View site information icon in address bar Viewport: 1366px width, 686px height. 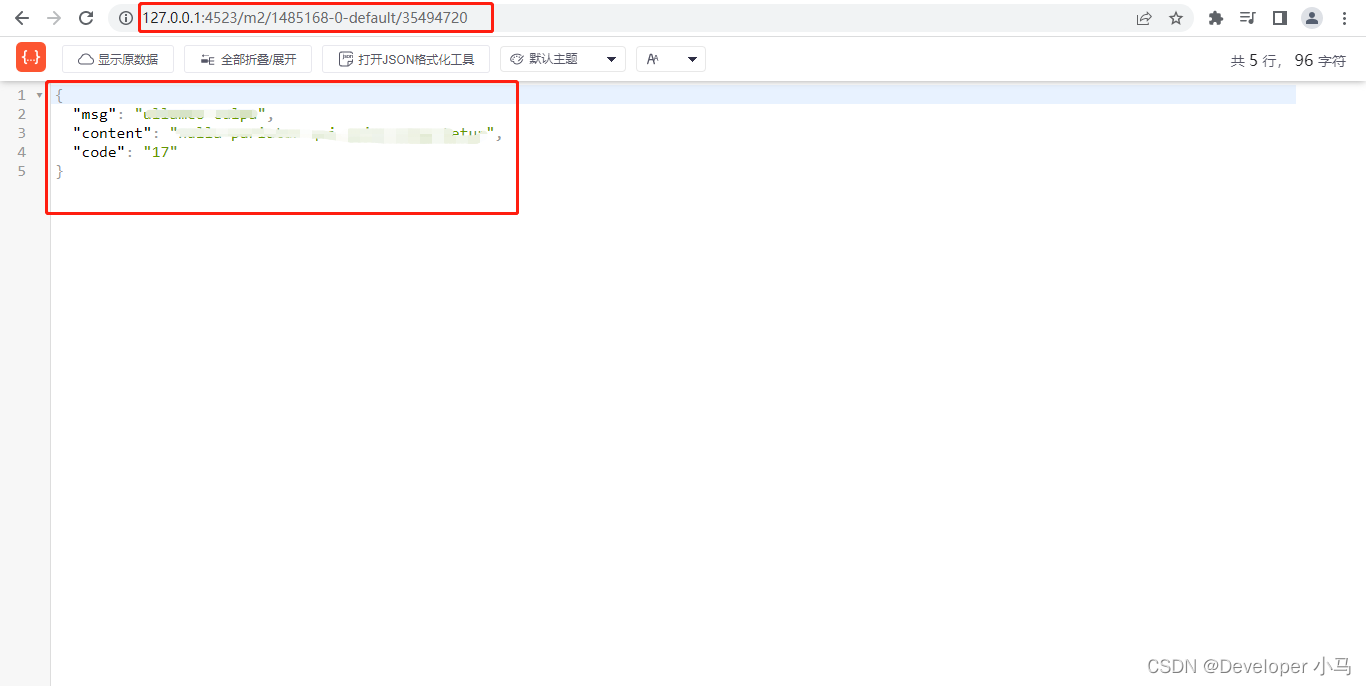click(x=125, y=18)
